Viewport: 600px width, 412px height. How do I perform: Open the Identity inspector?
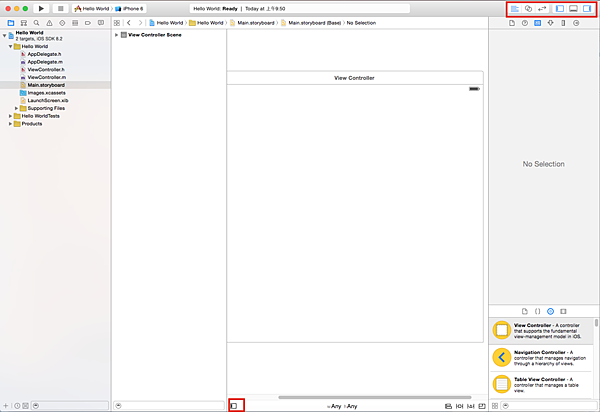pos(538,23)
